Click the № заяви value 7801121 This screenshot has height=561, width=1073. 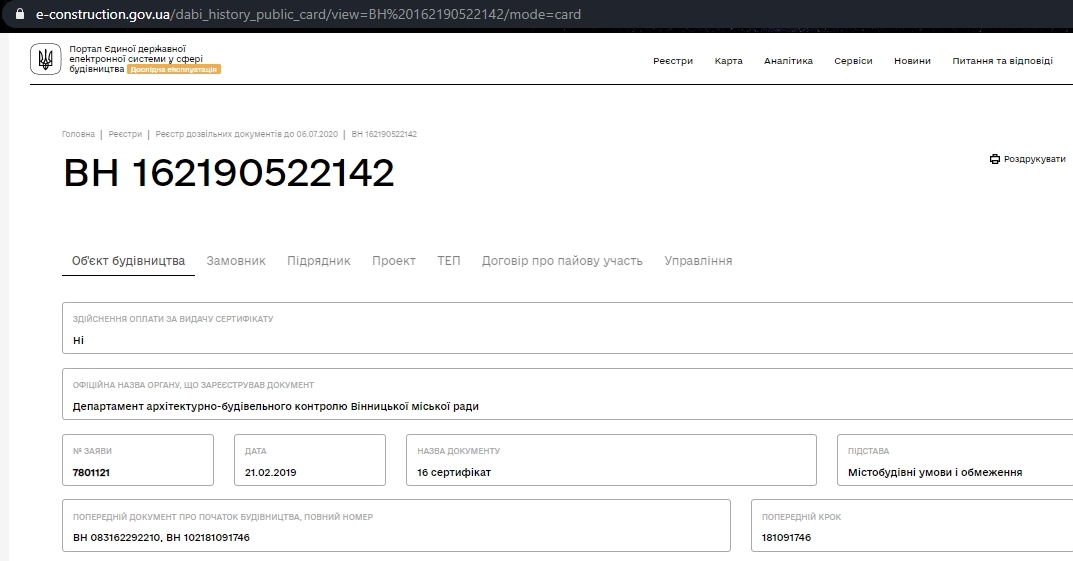(x=91, y=472)
